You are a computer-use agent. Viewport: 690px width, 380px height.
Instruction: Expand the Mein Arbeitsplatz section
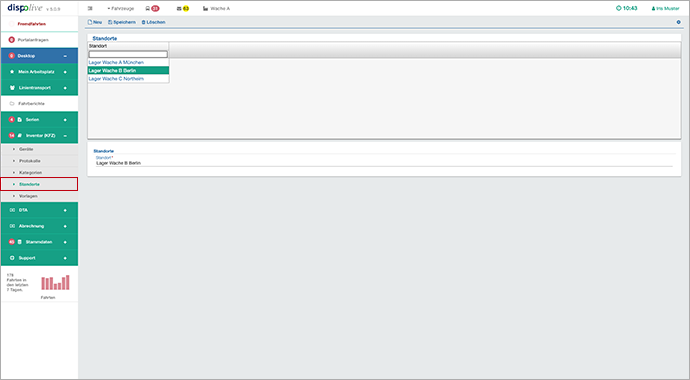[65, 72]
